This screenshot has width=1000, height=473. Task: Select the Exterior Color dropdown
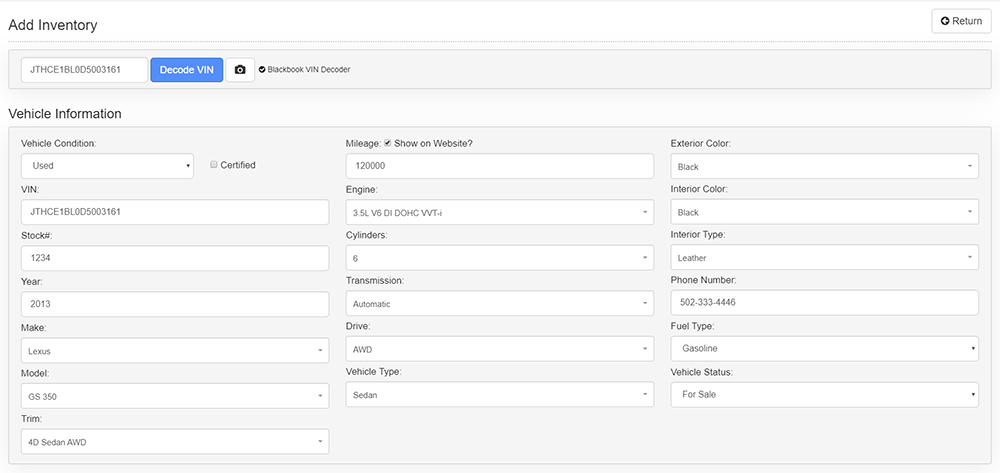tap(824, 166)
